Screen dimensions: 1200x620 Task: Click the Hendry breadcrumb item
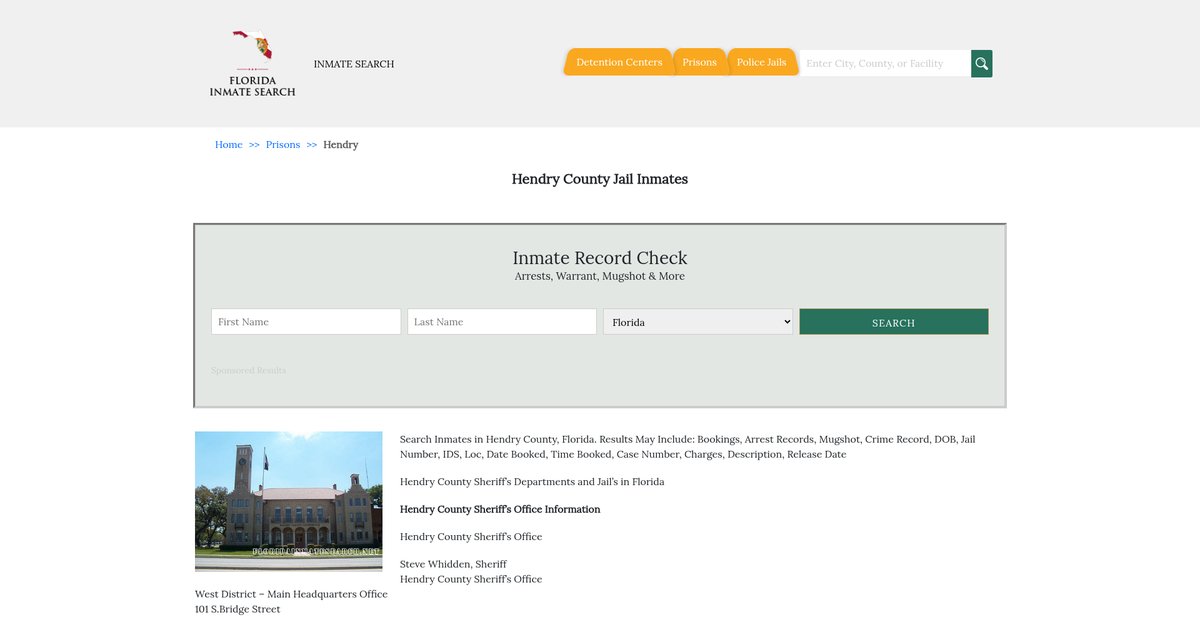[340, 145]
